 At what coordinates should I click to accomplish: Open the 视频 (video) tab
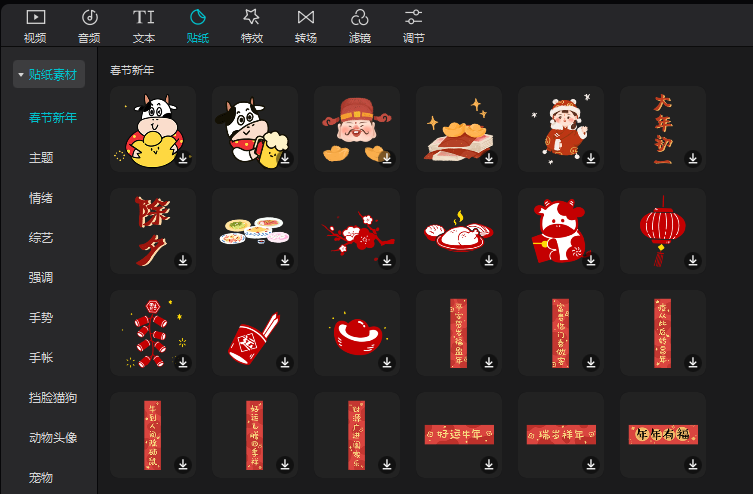coord(35,25)
